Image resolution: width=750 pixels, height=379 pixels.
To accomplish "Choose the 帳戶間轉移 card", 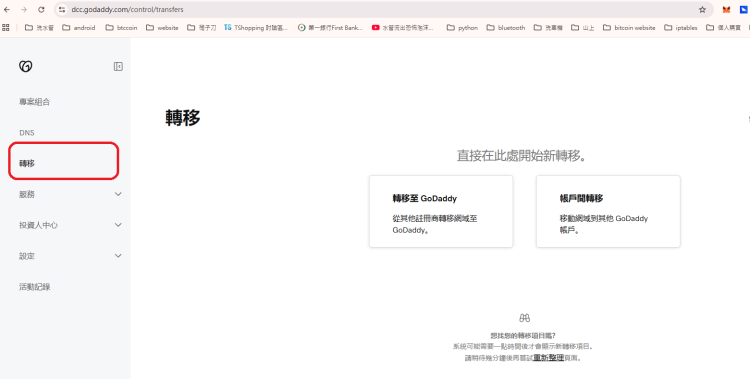I will (608, 211).
